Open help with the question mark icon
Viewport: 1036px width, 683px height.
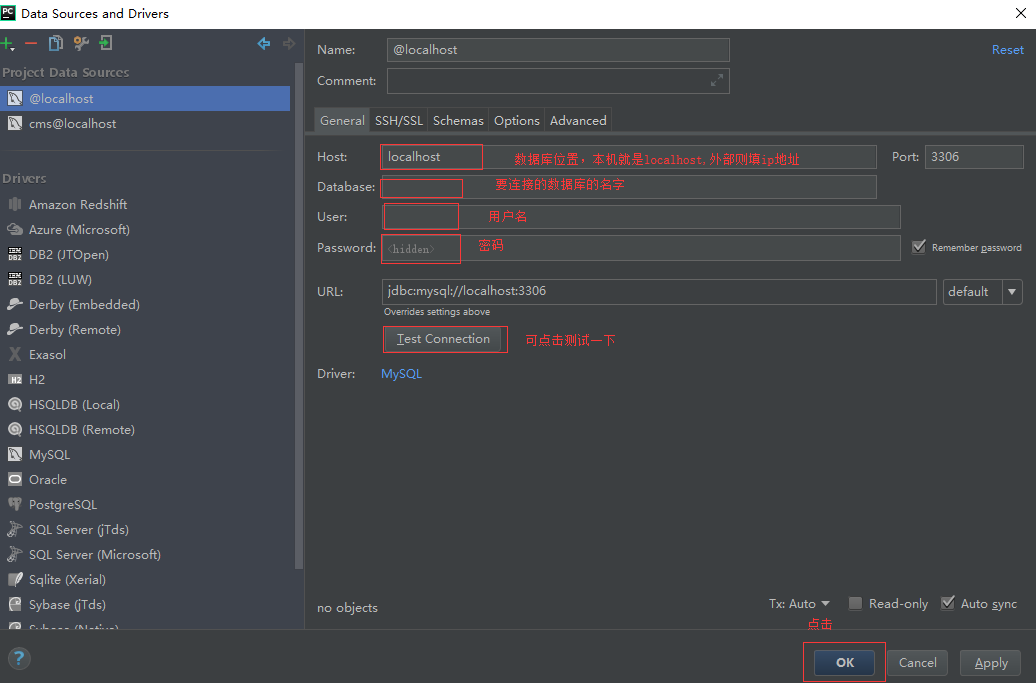coord(19,658)
